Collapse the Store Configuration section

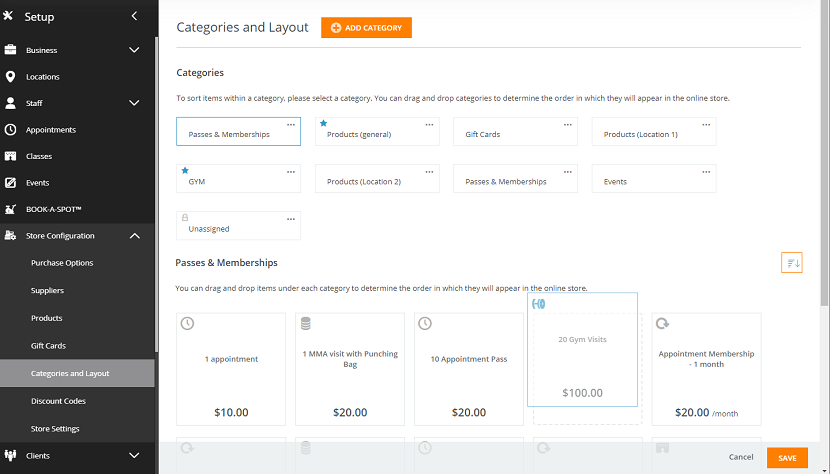(x=134, y=236)
